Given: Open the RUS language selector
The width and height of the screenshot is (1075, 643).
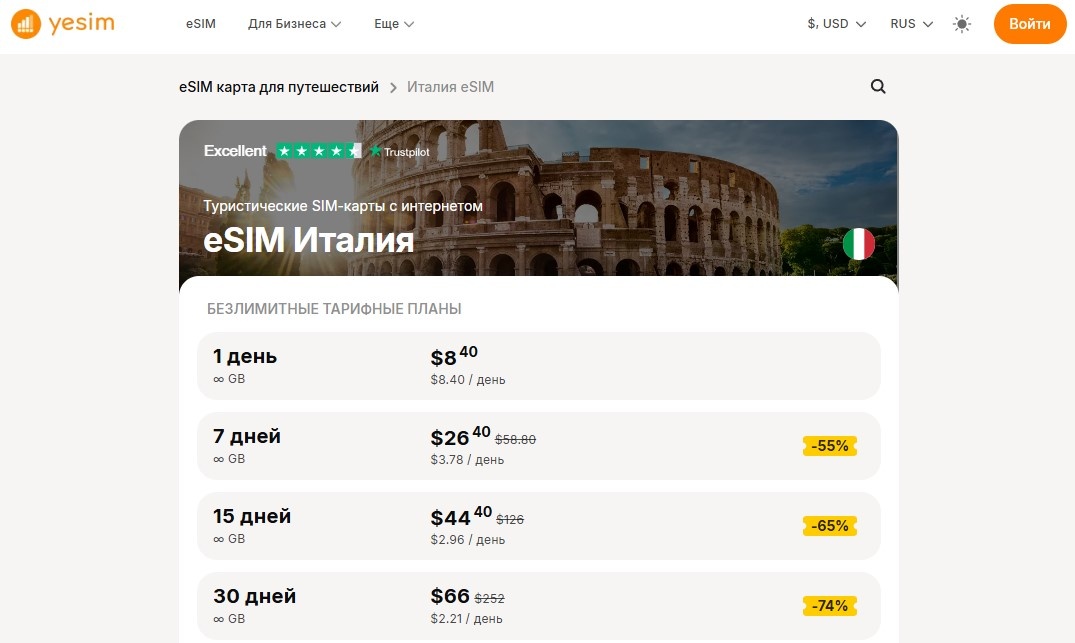Looking at the screenshot, I should 911,24.
